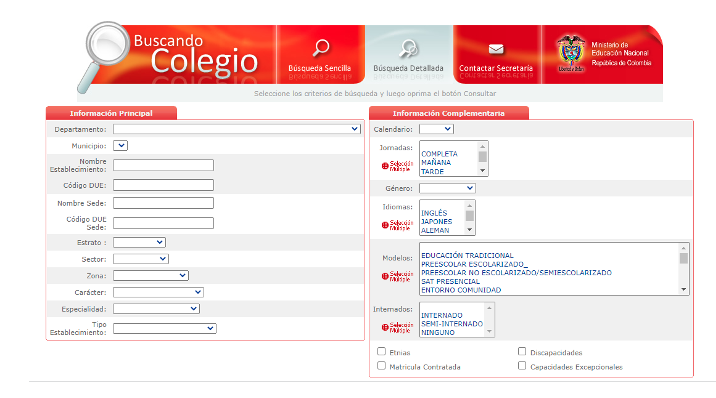Expand the Municipio dropdown
The image size is (716, 398).
click(x=121, y=146)
